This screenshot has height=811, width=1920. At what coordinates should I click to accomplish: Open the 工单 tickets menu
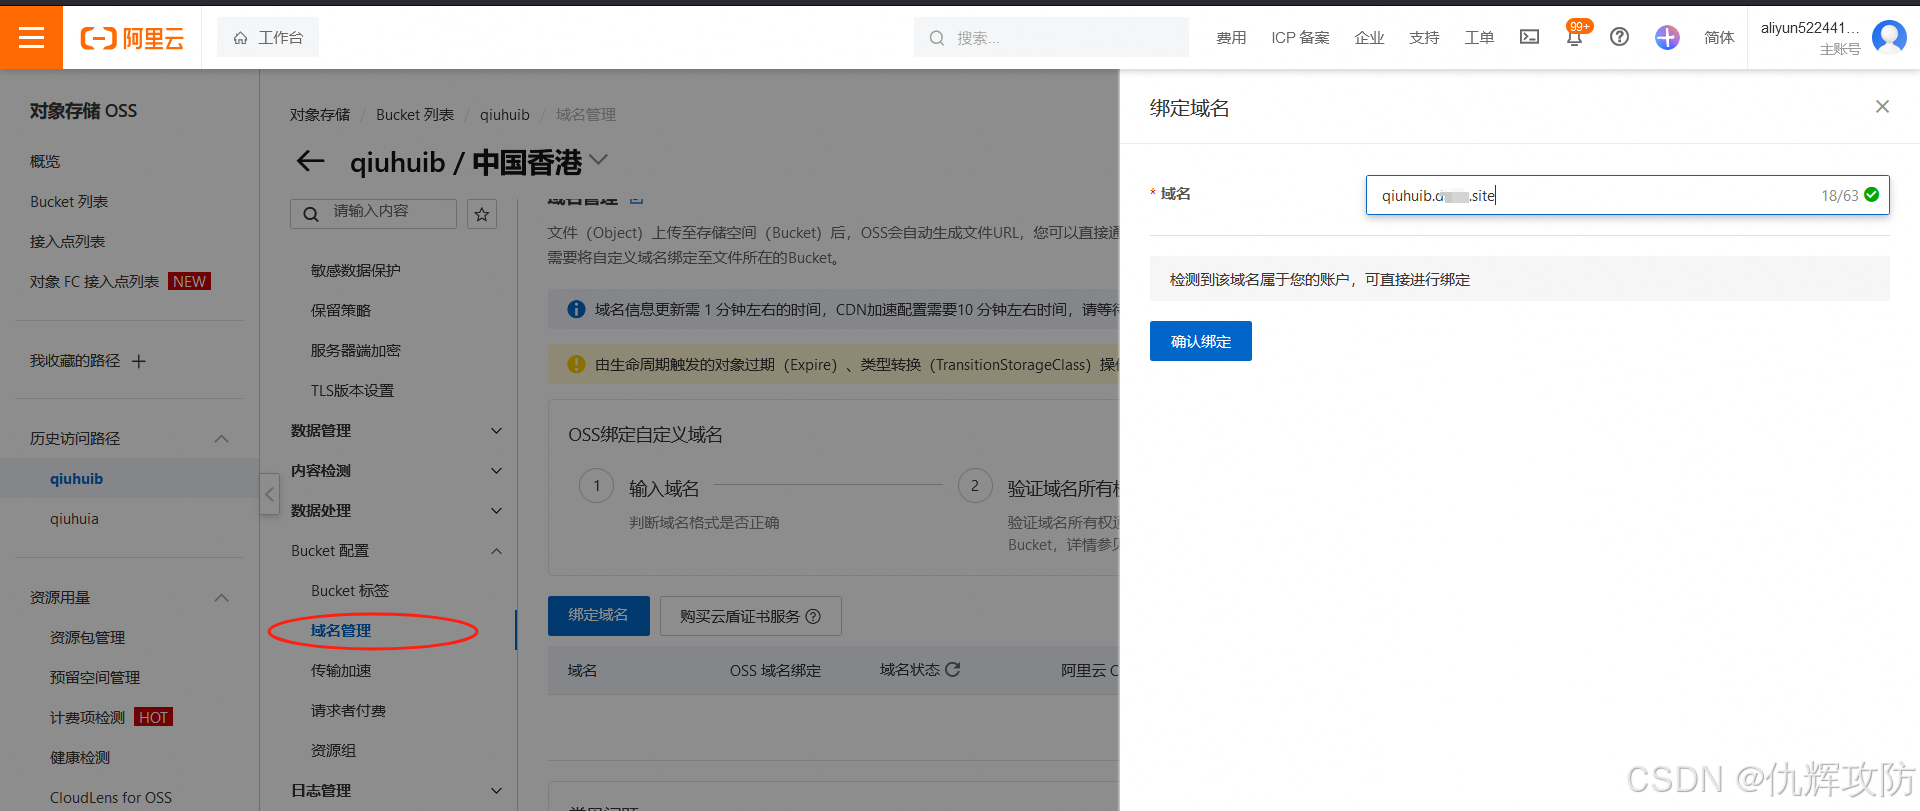(x=1479, y=38)
